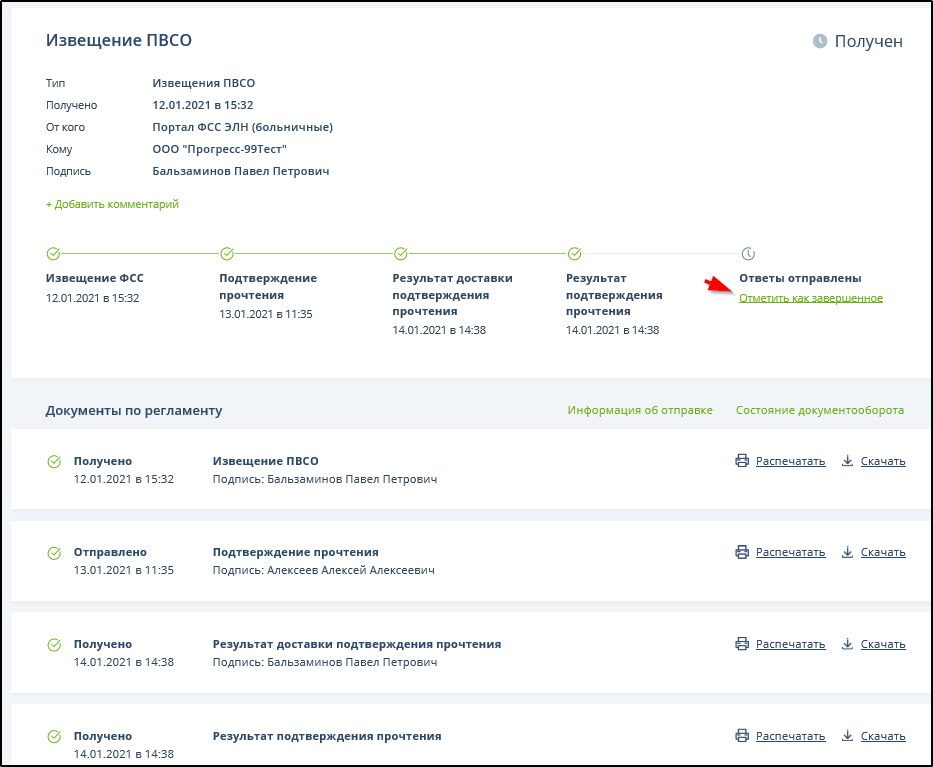Click download icon for Подтверждение прочтения row
Viewport: 933px width, 767px height.
847,552
